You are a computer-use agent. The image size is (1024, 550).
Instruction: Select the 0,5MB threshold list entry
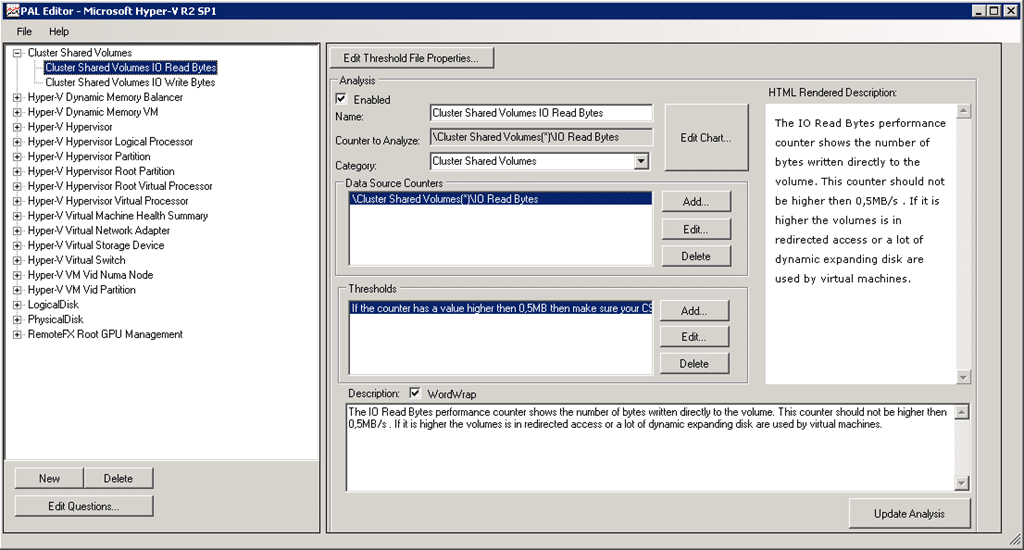[x=501, y=308]
